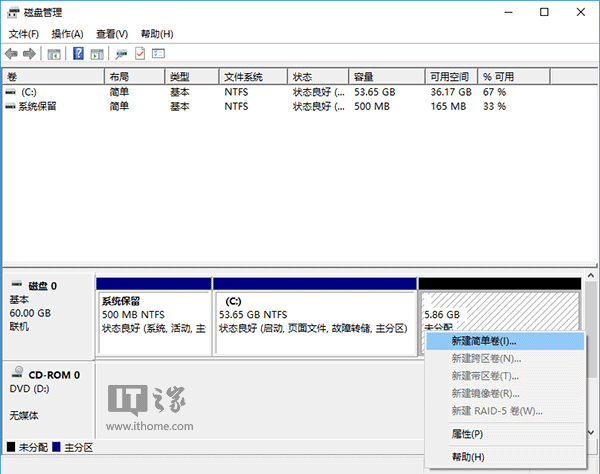600x474 pixels.
Task: Minimize the Disk Management window
Action: click(509, 12)
